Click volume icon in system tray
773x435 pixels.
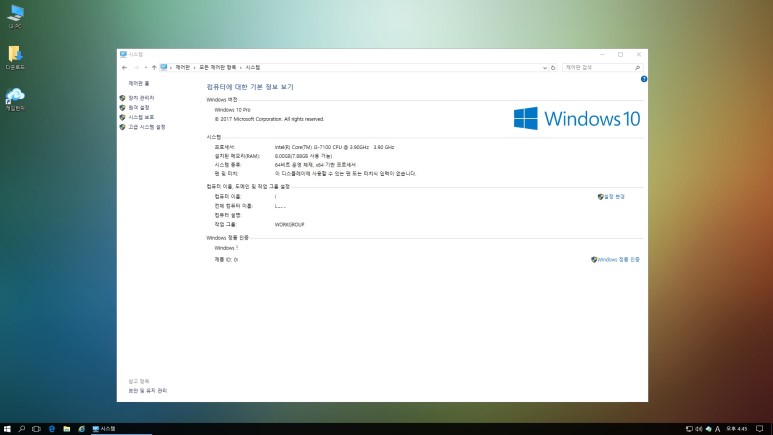(x=699, y=429)
